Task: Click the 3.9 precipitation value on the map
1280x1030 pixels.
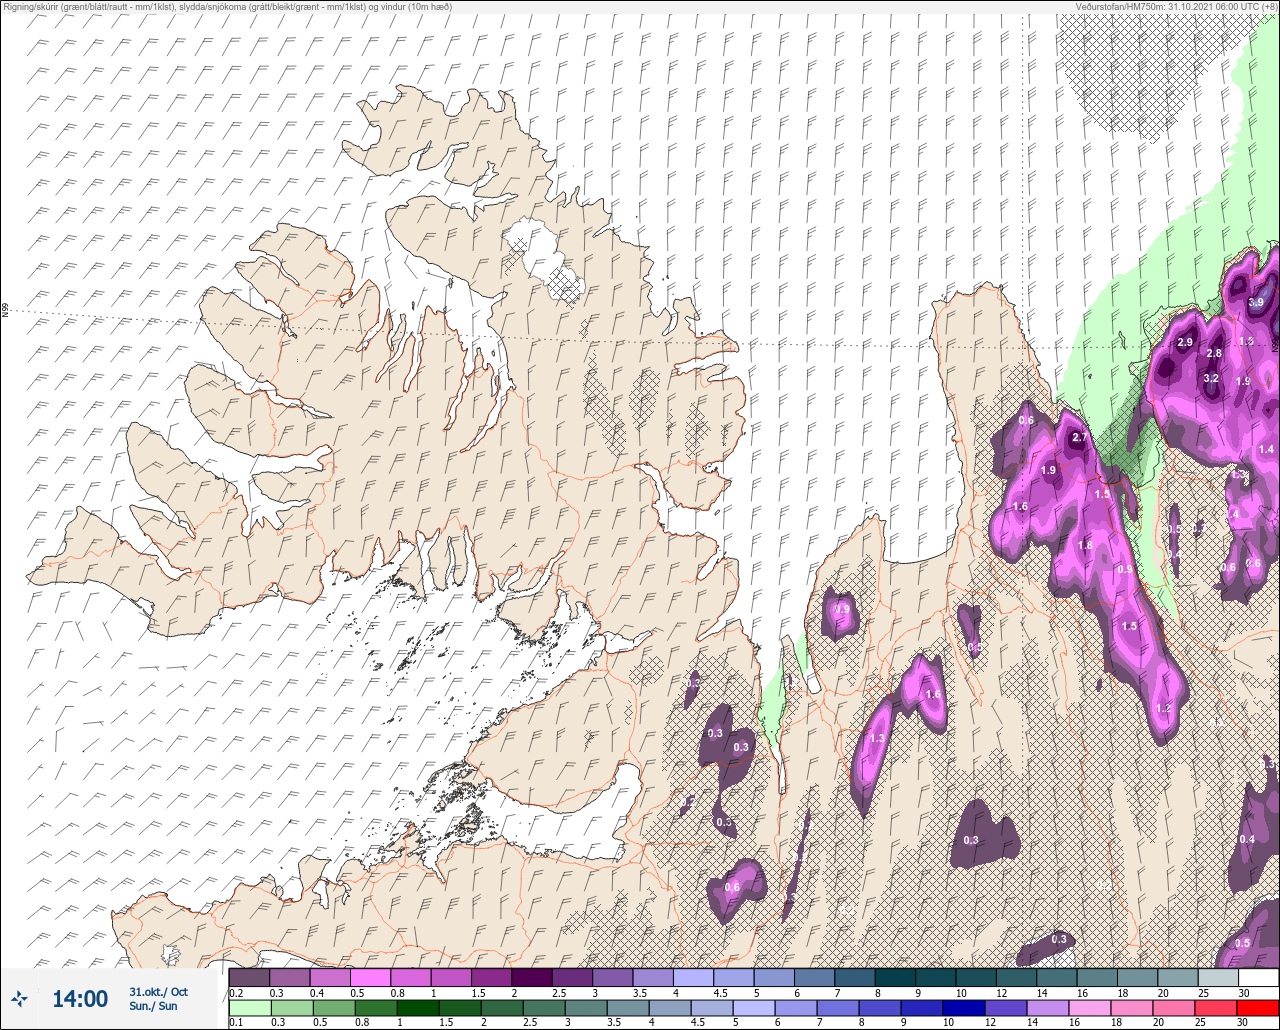Action: pos(1257,303)
